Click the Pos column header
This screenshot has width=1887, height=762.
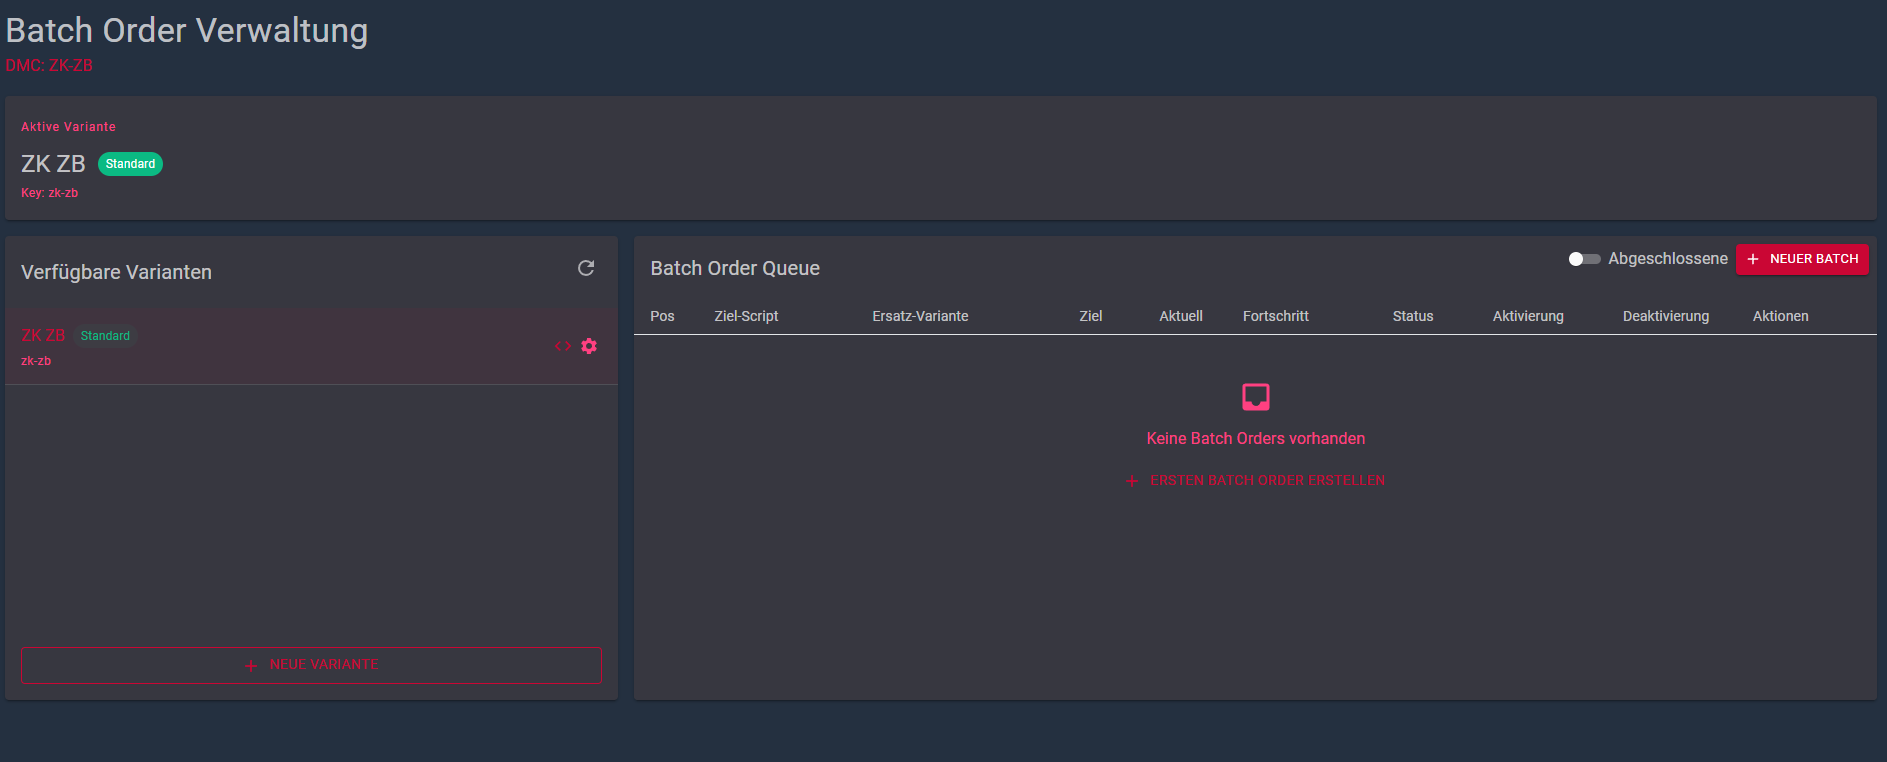[662, 316]
